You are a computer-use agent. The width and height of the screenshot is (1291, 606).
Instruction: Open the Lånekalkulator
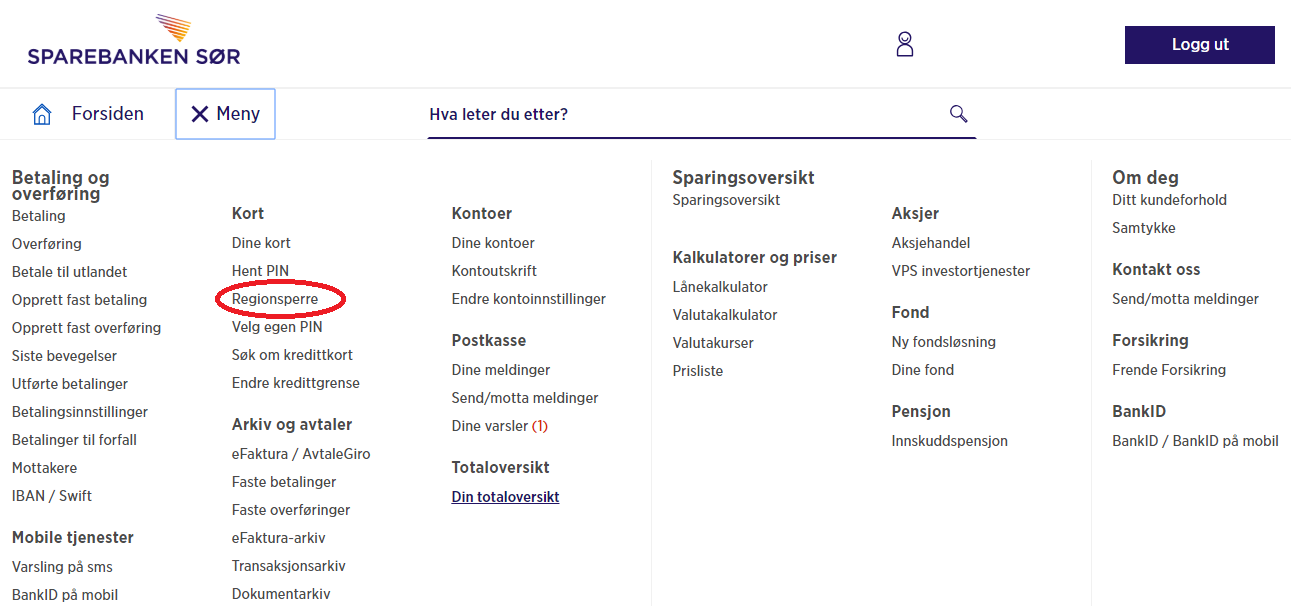coord(720,287)
